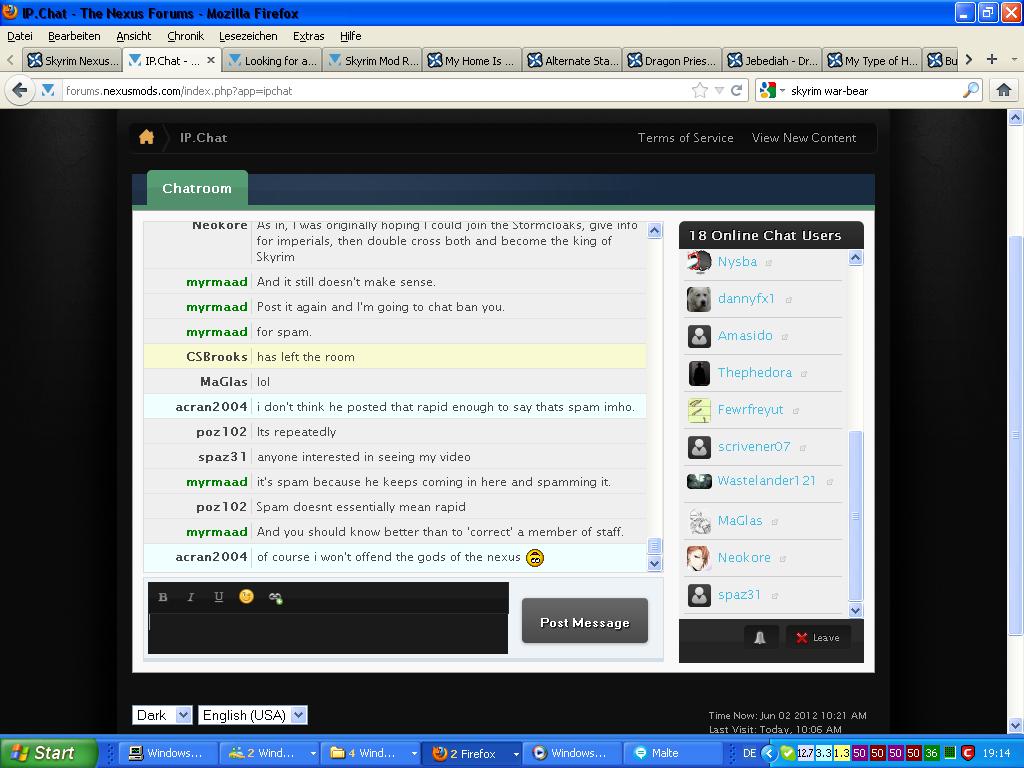Click the red C tray icon
This screenshot has width=1024, height=768.
pyautogui.click(x=967, y=753)
